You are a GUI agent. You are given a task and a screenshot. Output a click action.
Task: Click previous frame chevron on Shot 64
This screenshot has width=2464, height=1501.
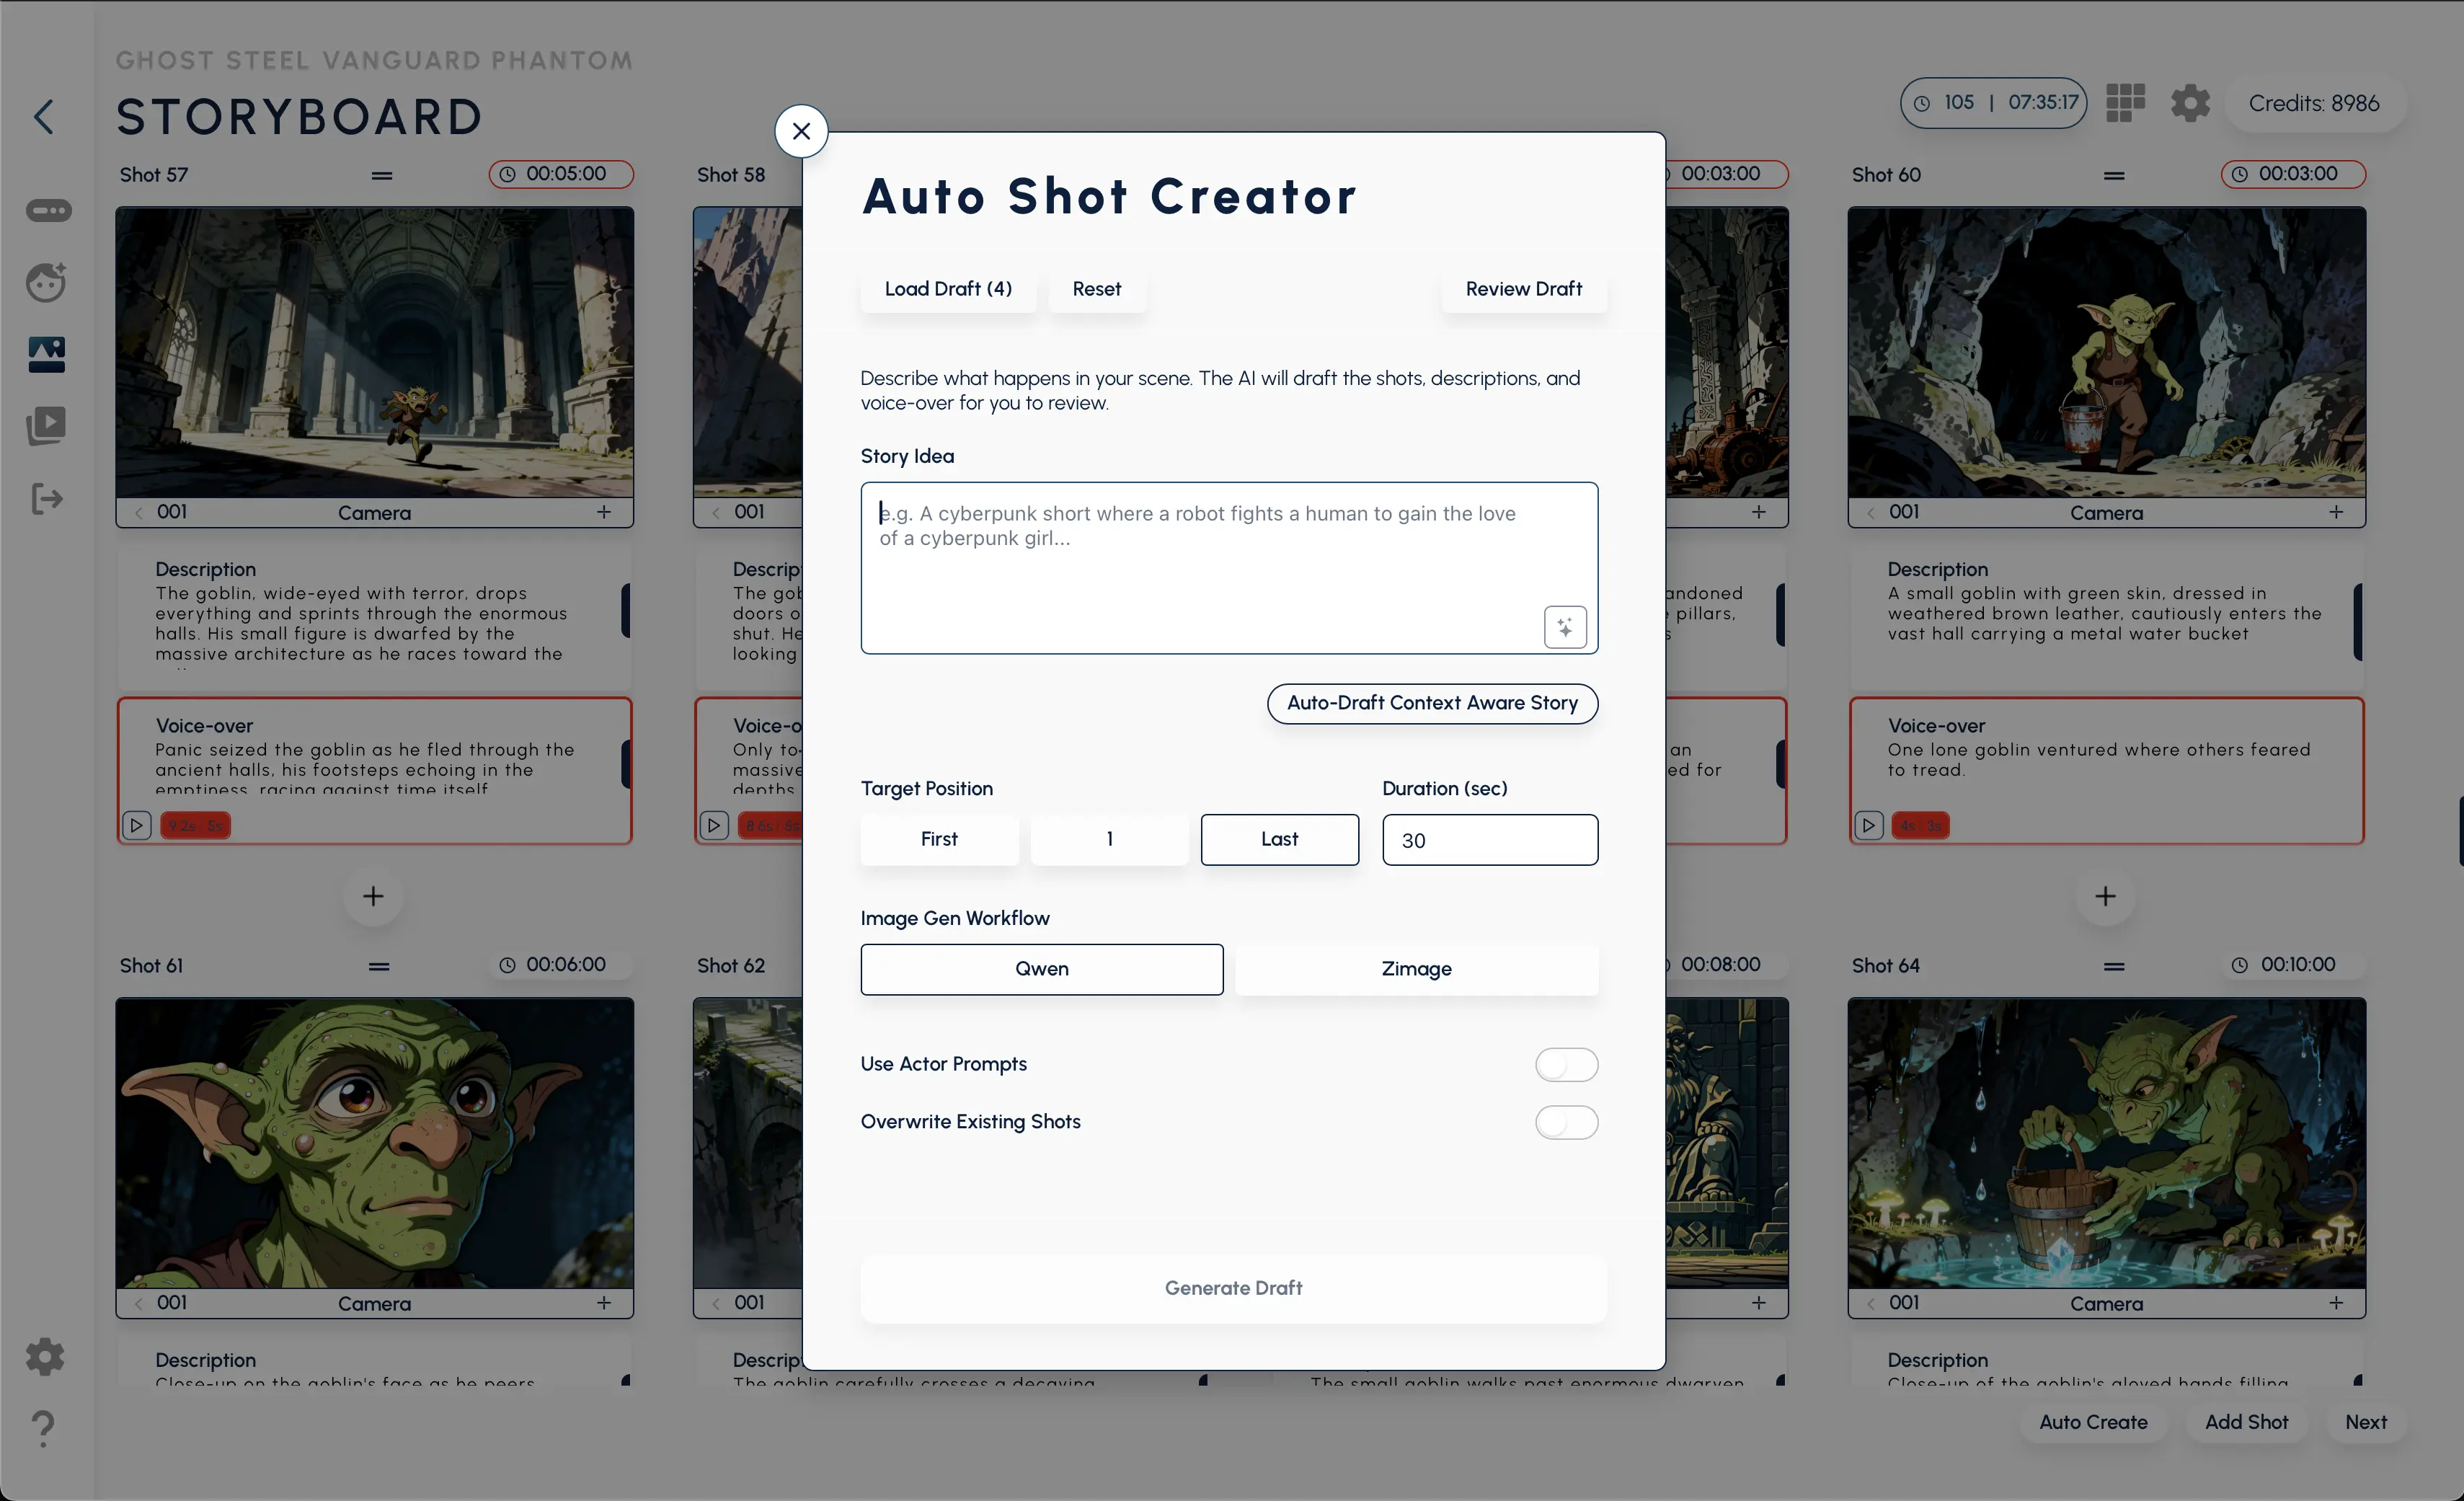pos(1871,1303)
